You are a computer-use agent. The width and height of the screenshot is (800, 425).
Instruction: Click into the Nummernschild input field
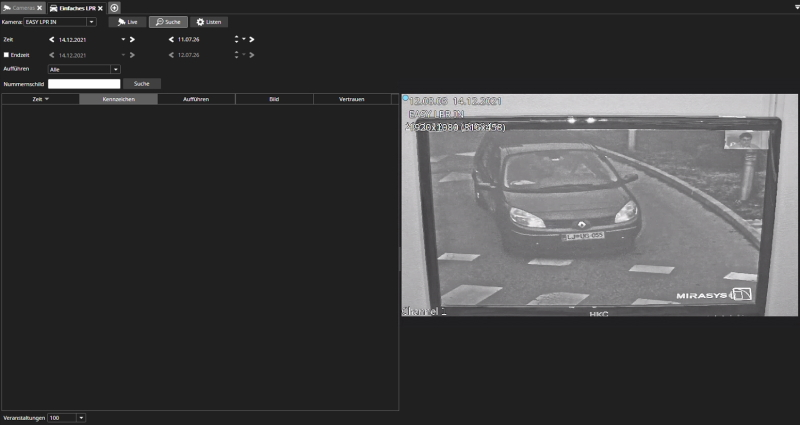[x=84, y=84]
